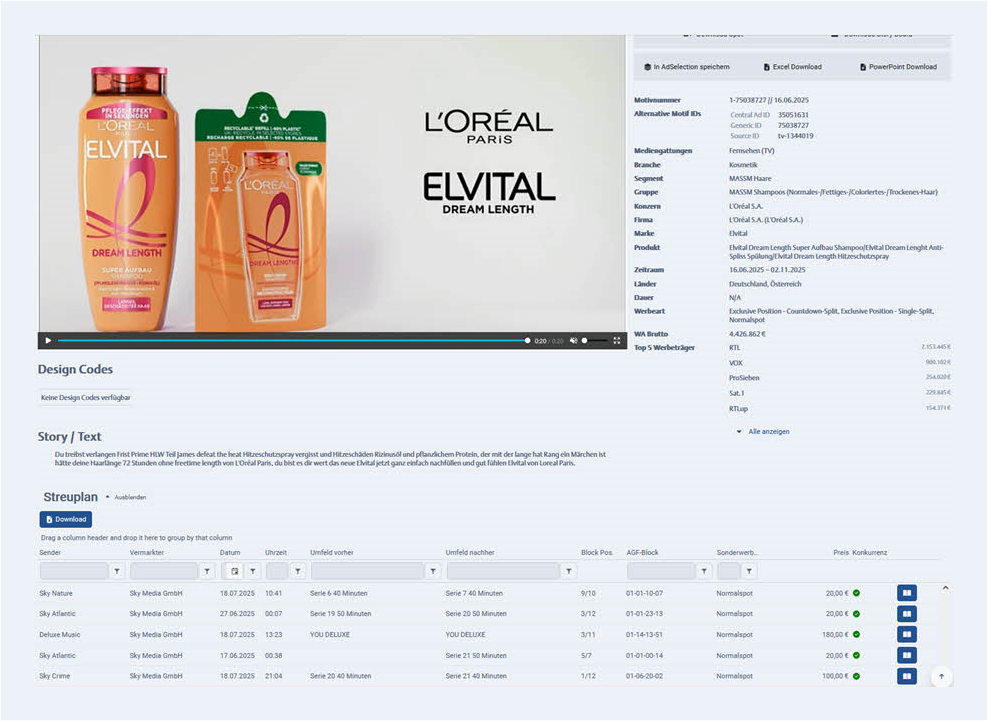This screenshot has width=988, height=721.
Task: Click the Sender filter input field
Action: (74, 571)
